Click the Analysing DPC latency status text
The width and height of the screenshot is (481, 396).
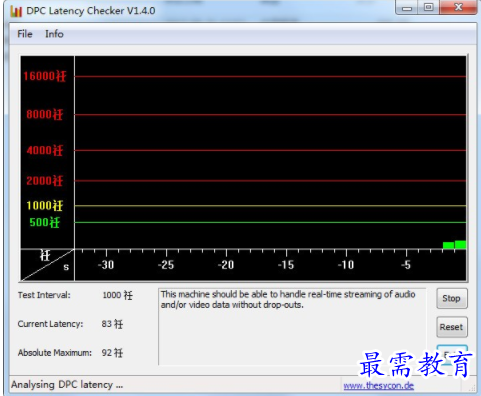[x=67, y=385]
